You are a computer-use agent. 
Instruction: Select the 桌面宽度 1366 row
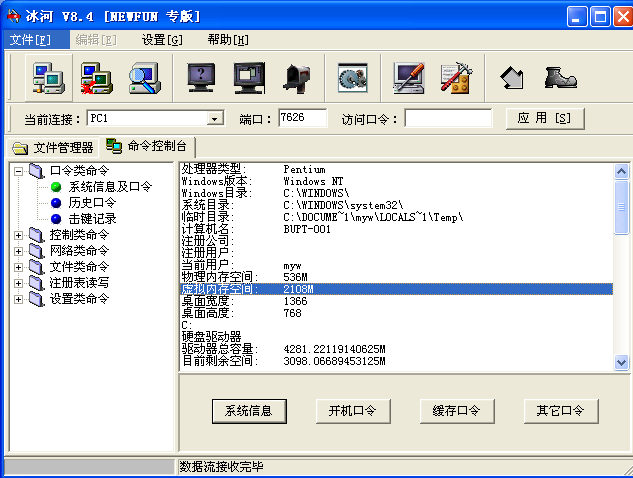pos(396,301)
